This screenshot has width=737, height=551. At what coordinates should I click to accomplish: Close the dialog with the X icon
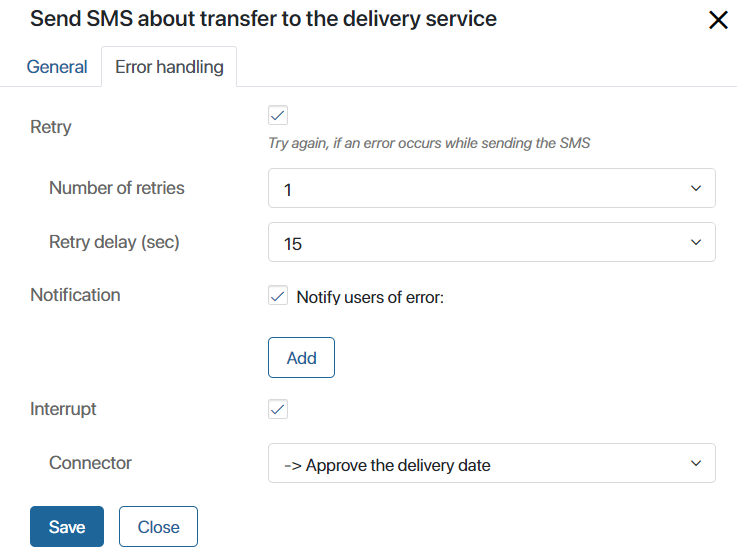[x=718, y=20]
